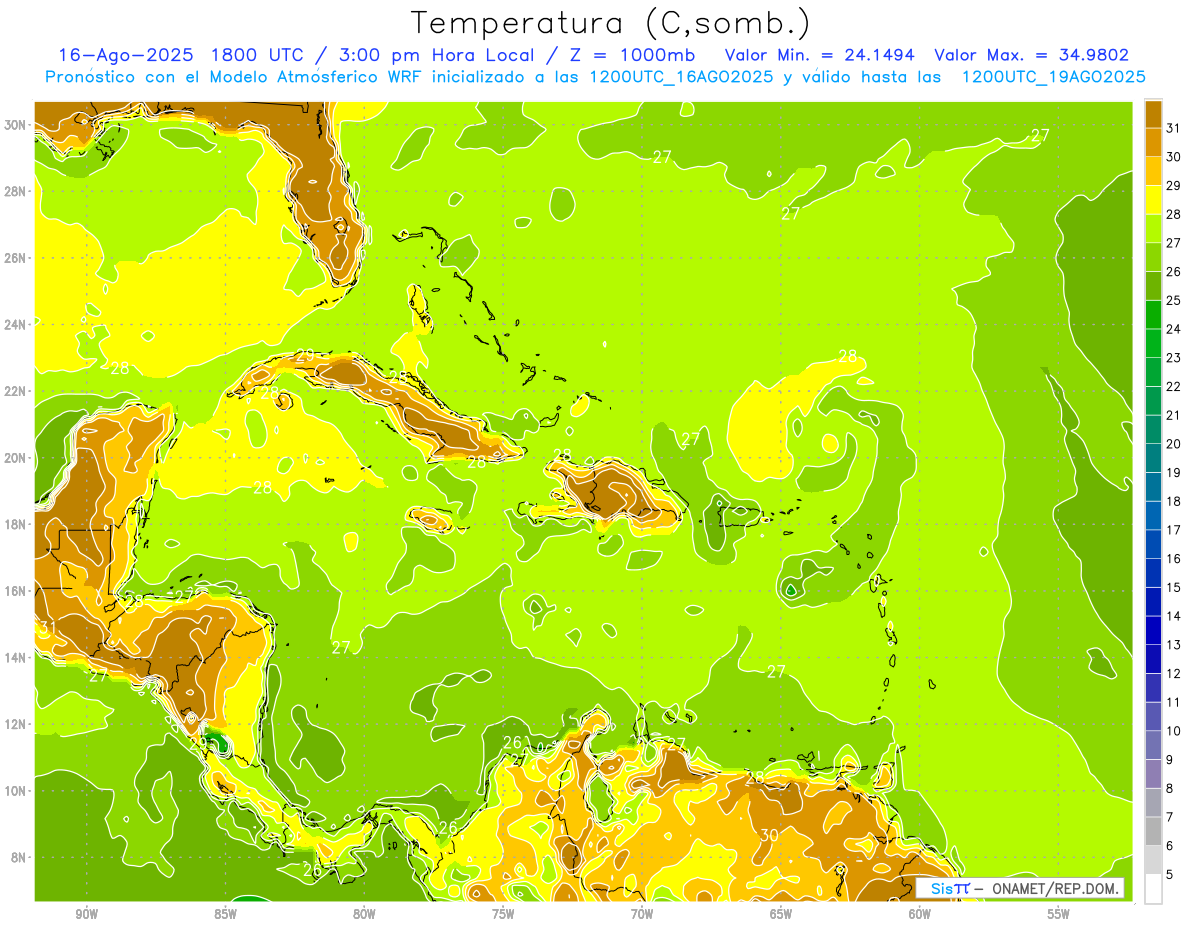1200x927 pixels.
Task: Click the 'ONAMET/REP.DOM.' source label
Action: click(1056, 888)
